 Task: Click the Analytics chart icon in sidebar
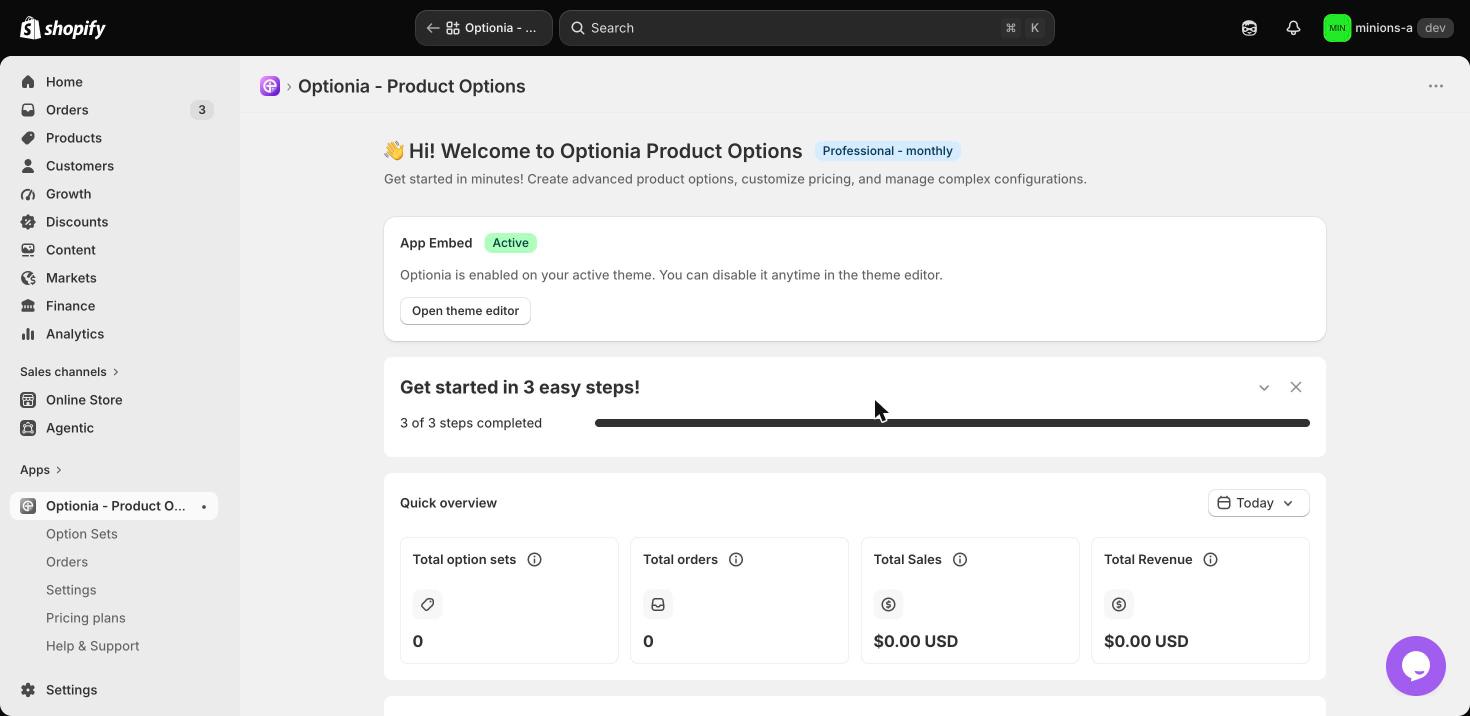click(28, 334)
